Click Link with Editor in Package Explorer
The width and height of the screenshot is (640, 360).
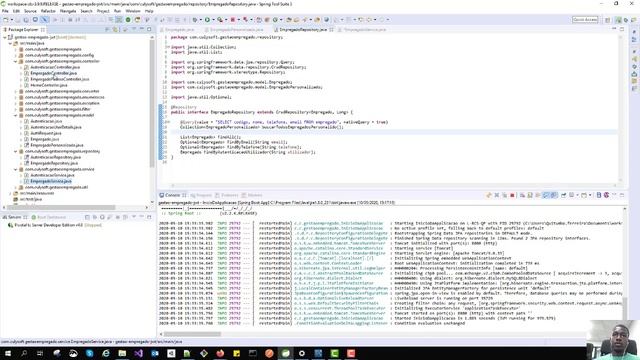116,29
